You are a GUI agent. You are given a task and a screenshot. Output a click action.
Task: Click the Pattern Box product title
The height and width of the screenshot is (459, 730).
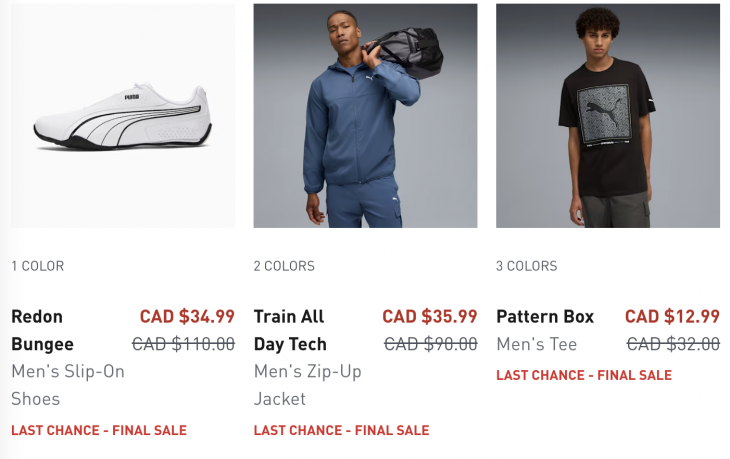(545, 317)
